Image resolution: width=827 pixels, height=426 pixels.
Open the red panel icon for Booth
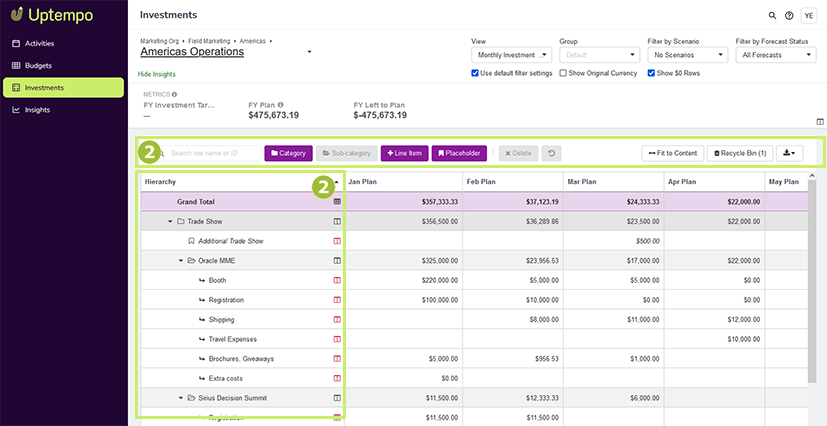point(338,280)
